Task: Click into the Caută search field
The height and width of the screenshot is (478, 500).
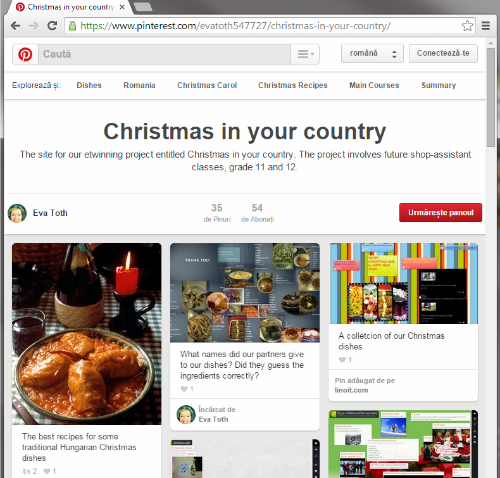Action: tap(165, 54)
